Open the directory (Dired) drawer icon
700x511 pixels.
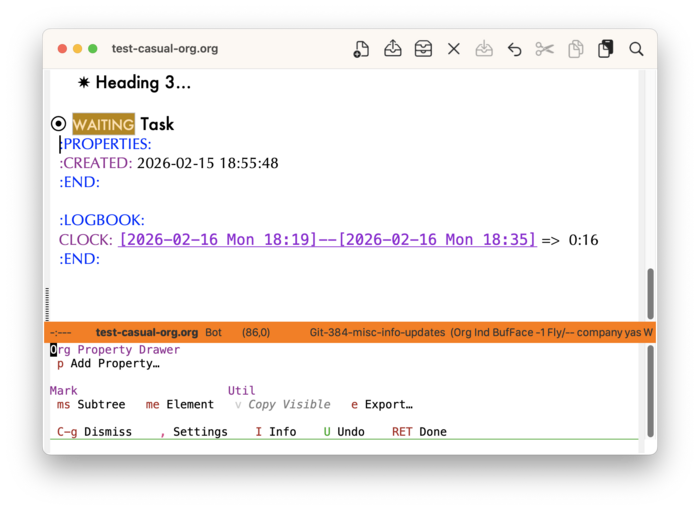tap(423, 49)
